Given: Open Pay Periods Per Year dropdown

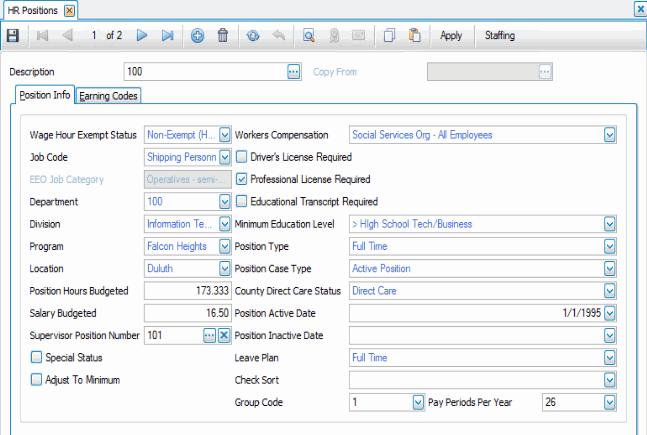Looking at the screenshot, I should coord(609,402).
